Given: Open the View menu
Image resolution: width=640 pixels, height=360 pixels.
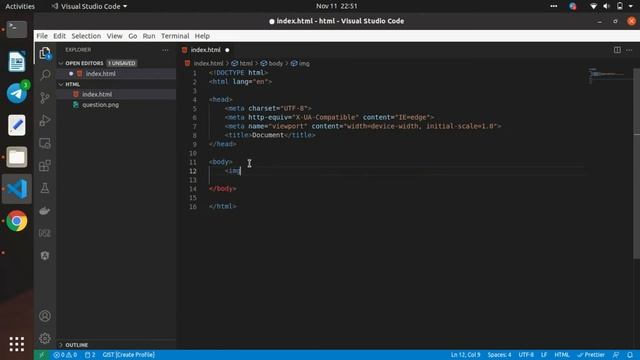Looking at the screenshot, I should pos(115,36).
